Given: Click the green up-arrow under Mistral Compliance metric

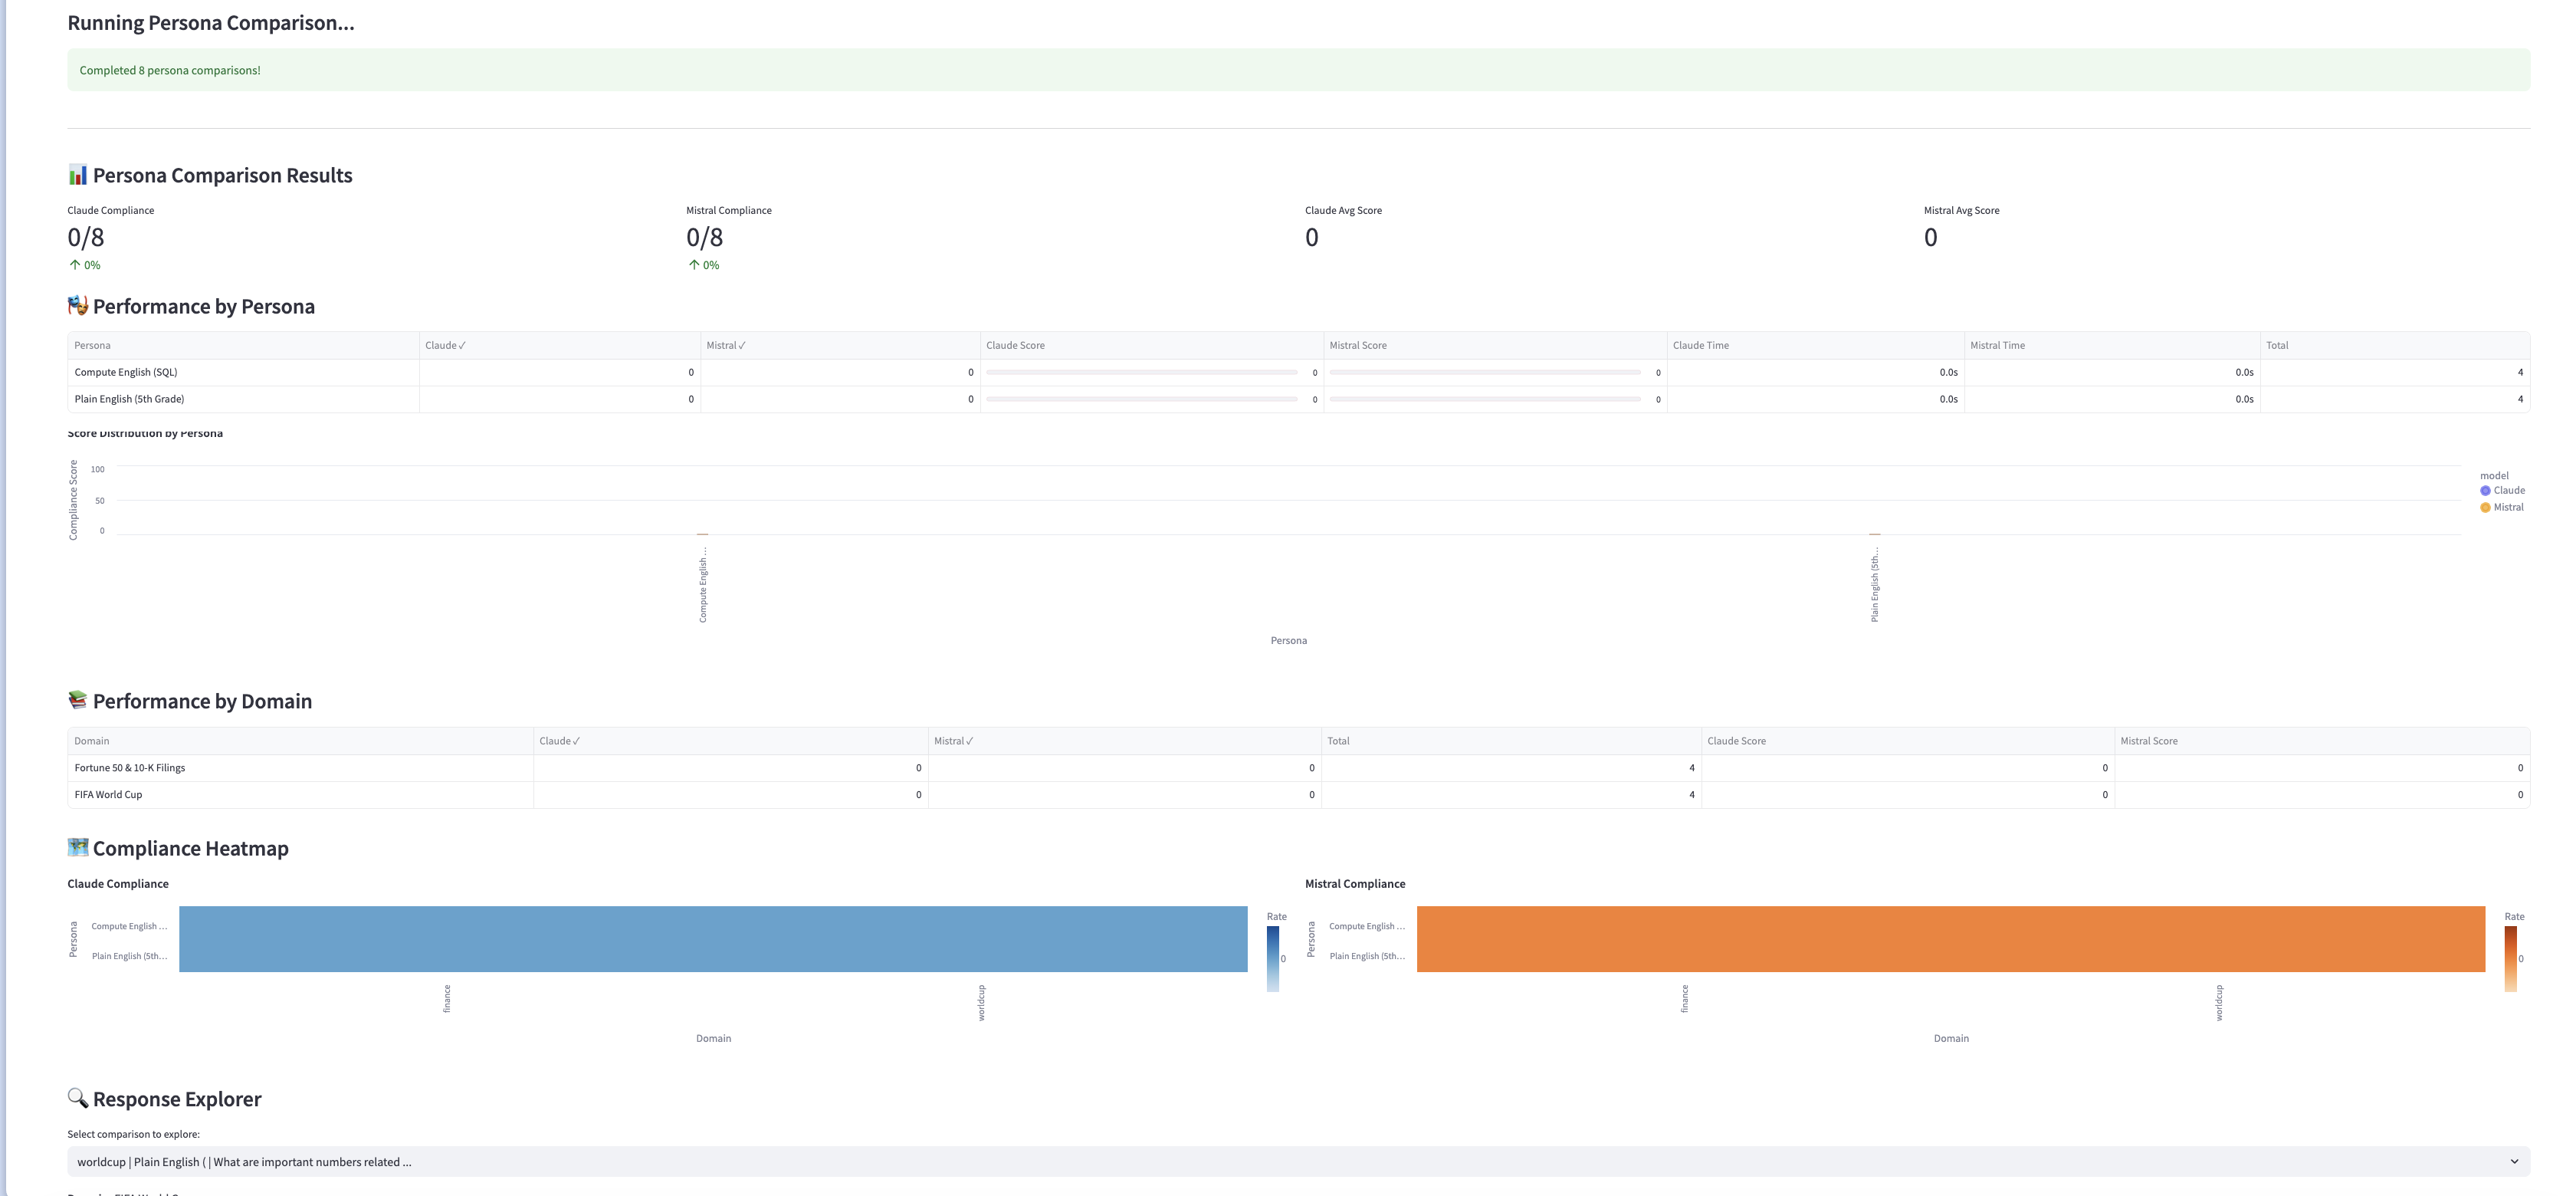Looking at the screenshot, I should [x=693, y=264].
